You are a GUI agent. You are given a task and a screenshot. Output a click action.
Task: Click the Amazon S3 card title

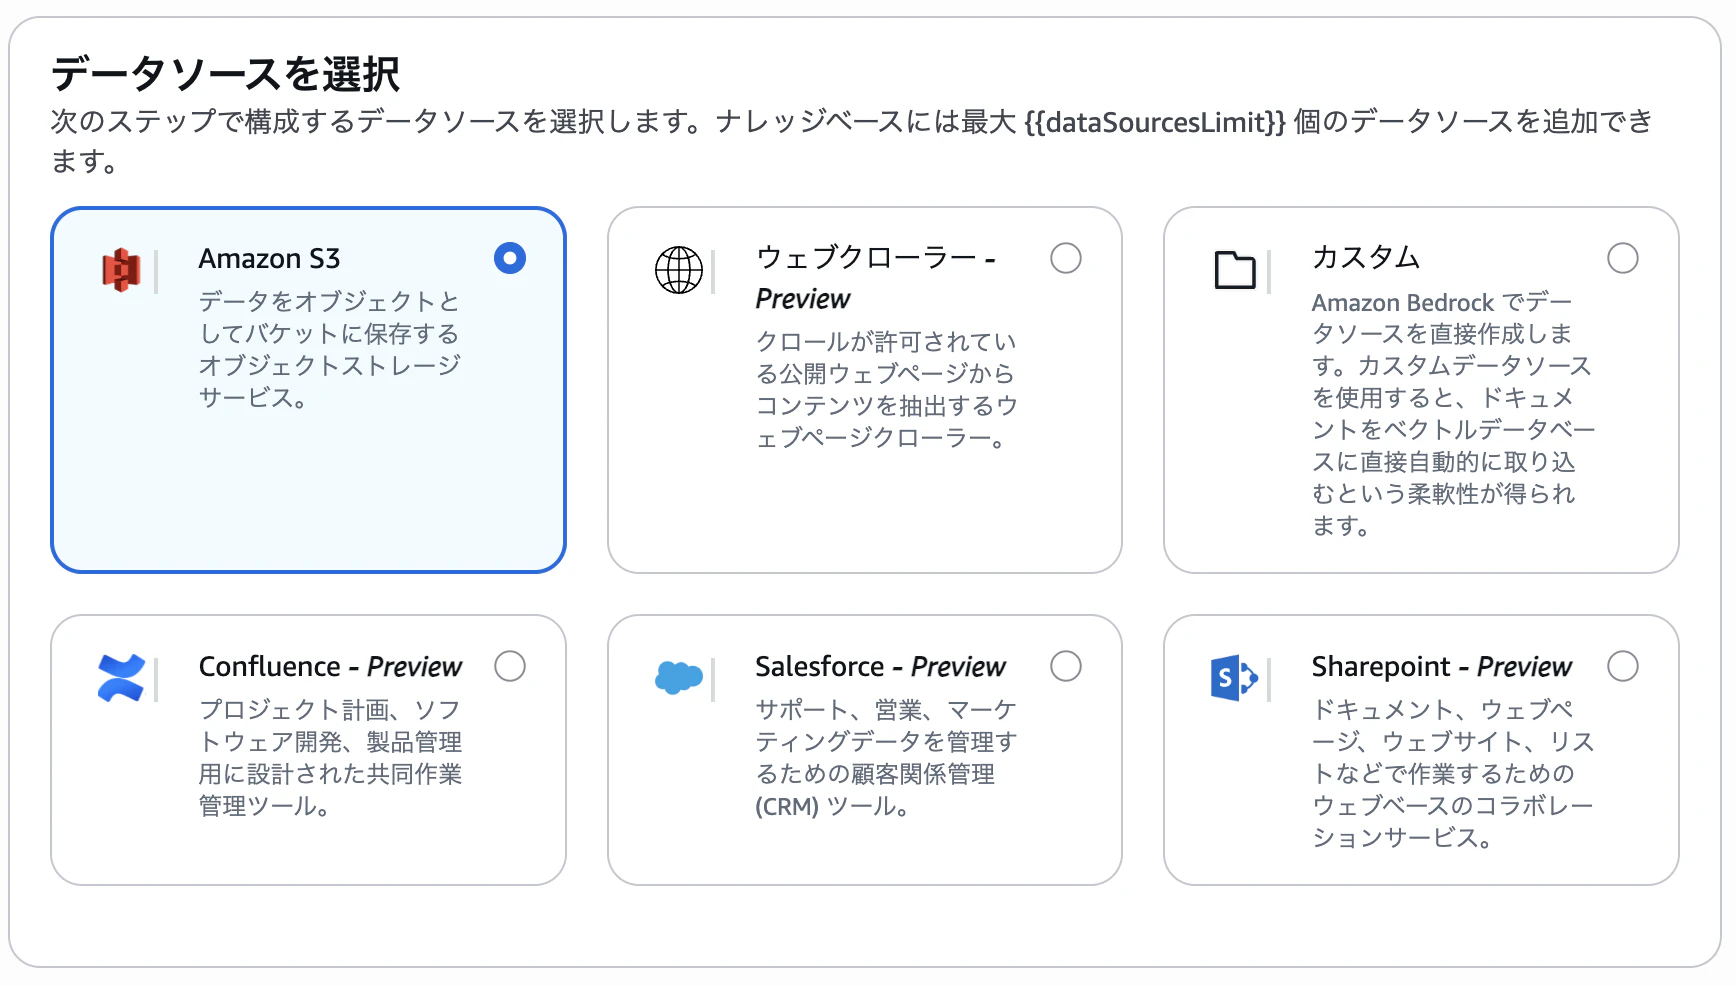270,259
